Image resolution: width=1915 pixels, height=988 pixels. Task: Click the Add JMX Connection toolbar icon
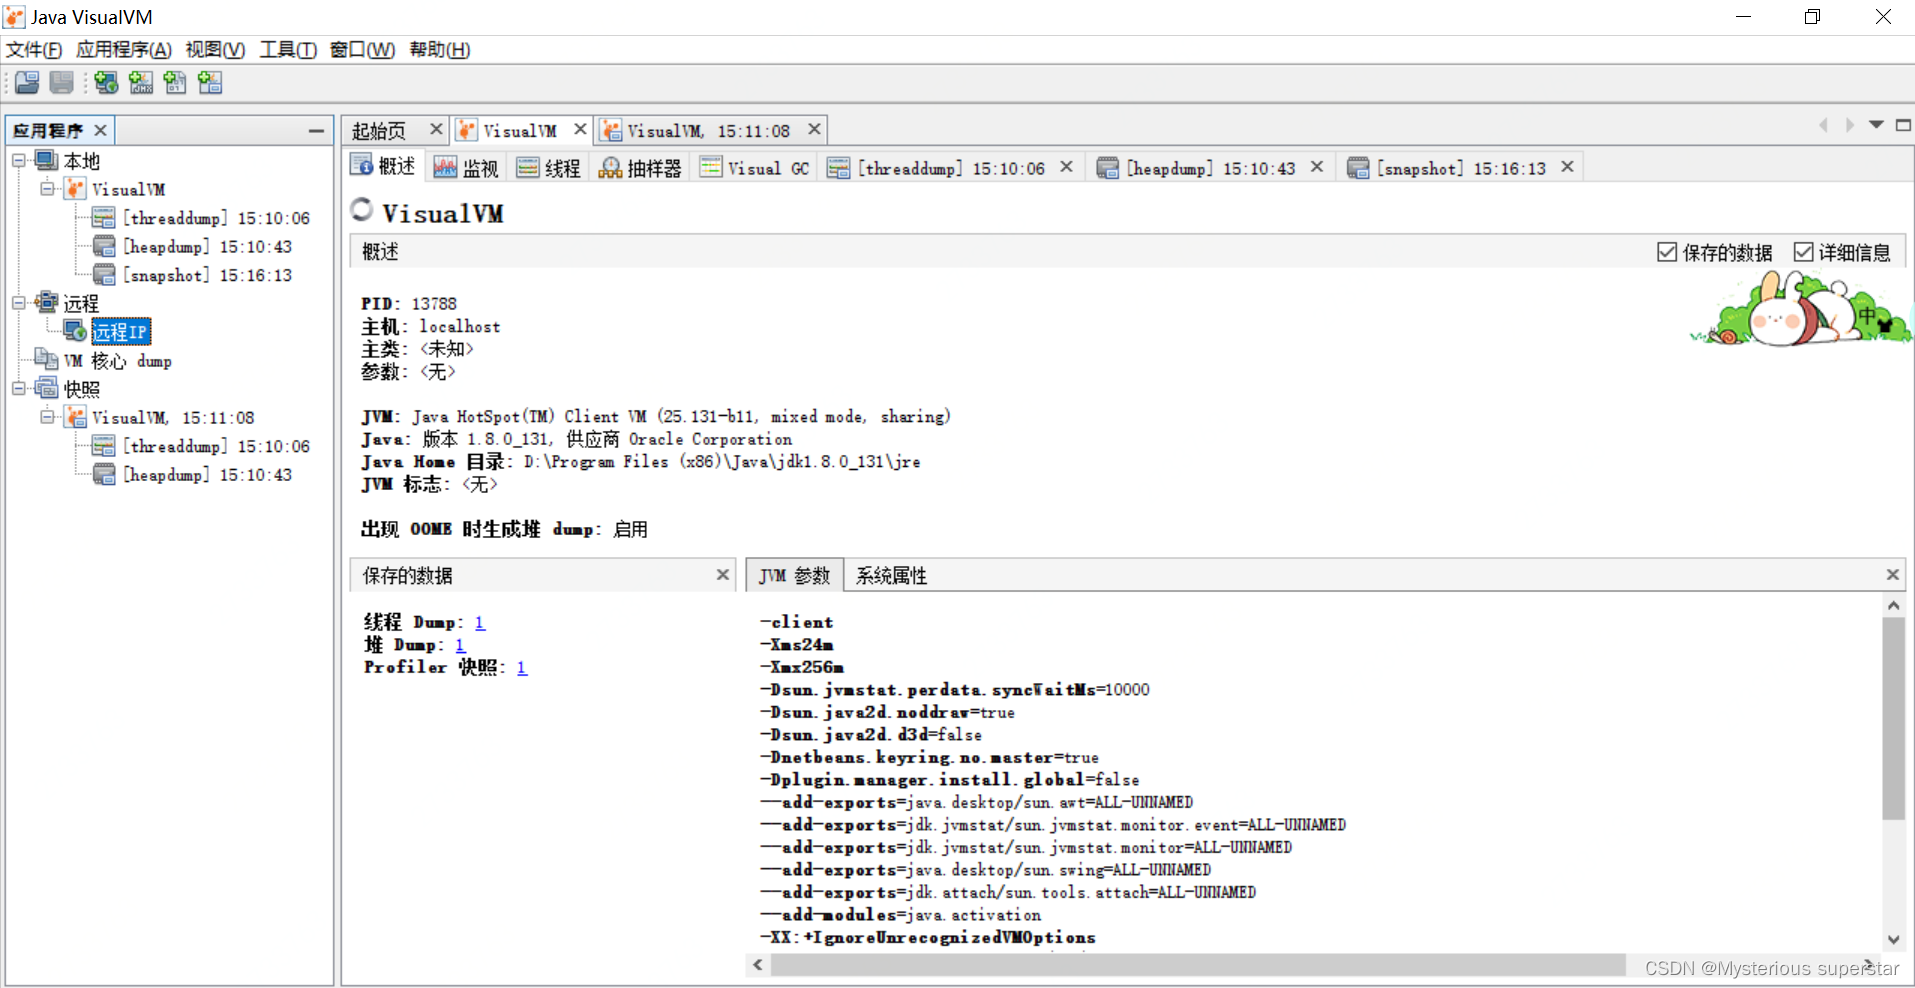141,83
